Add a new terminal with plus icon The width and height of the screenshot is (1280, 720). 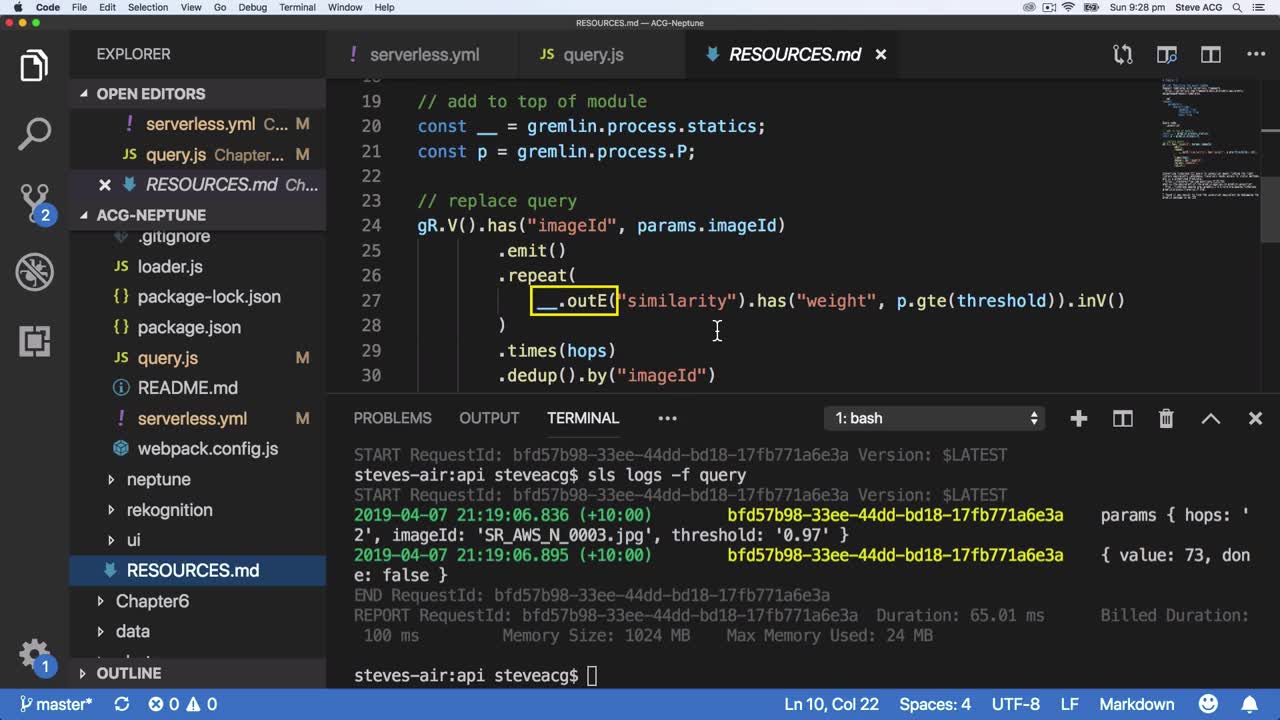pos(1078,419)
